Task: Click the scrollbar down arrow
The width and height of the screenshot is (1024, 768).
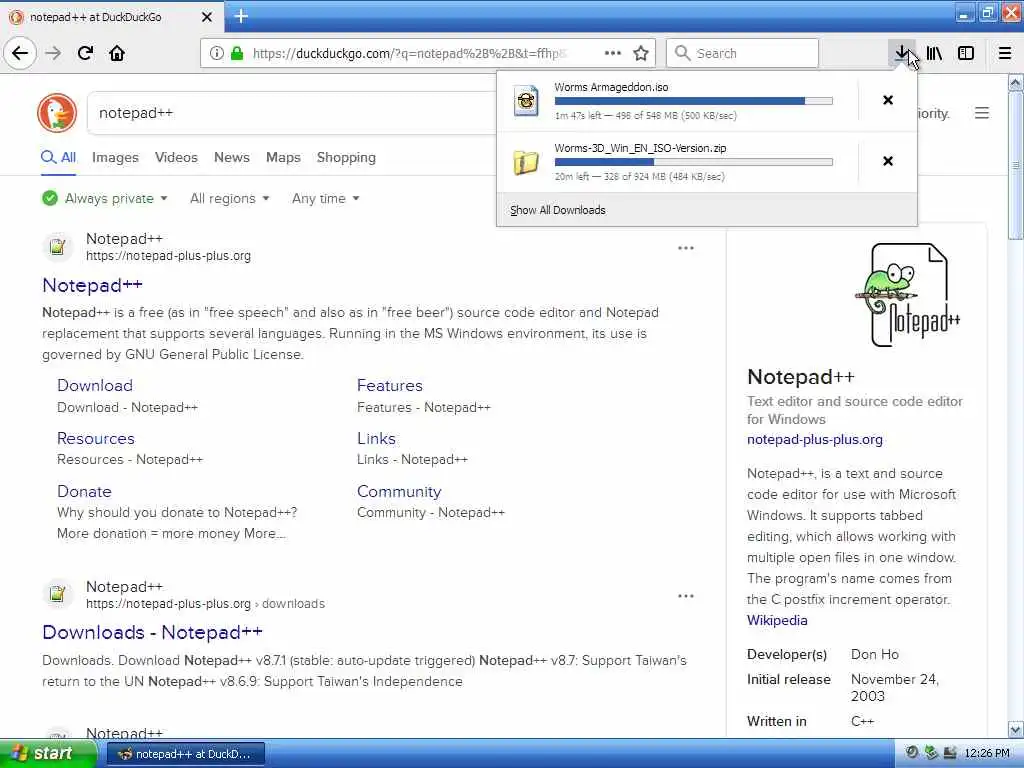Action: tap(1016, 729)
